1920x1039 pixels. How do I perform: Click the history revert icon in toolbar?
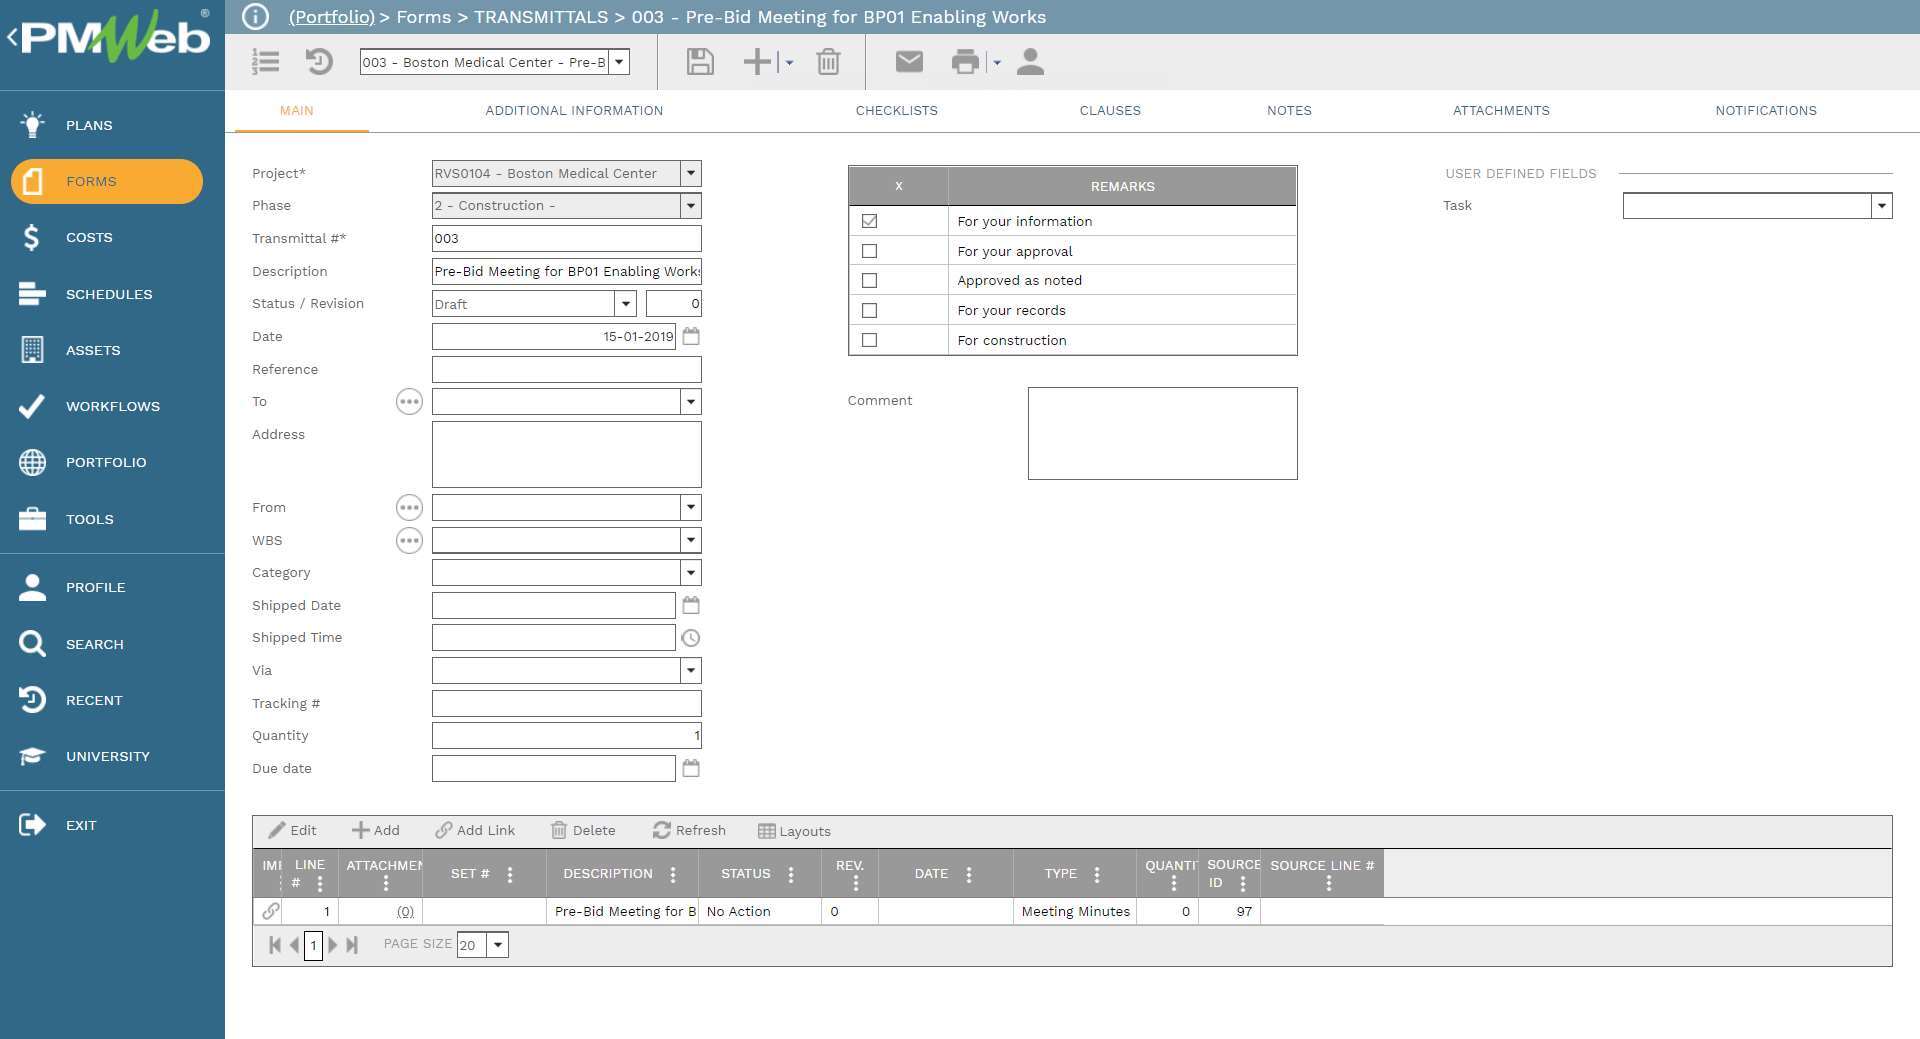319,62
